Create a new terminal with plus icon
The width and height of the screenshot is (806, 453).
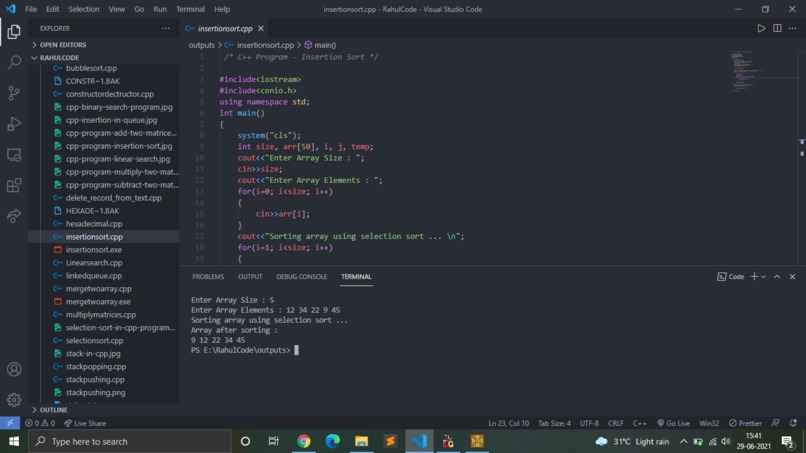point(754,277)
